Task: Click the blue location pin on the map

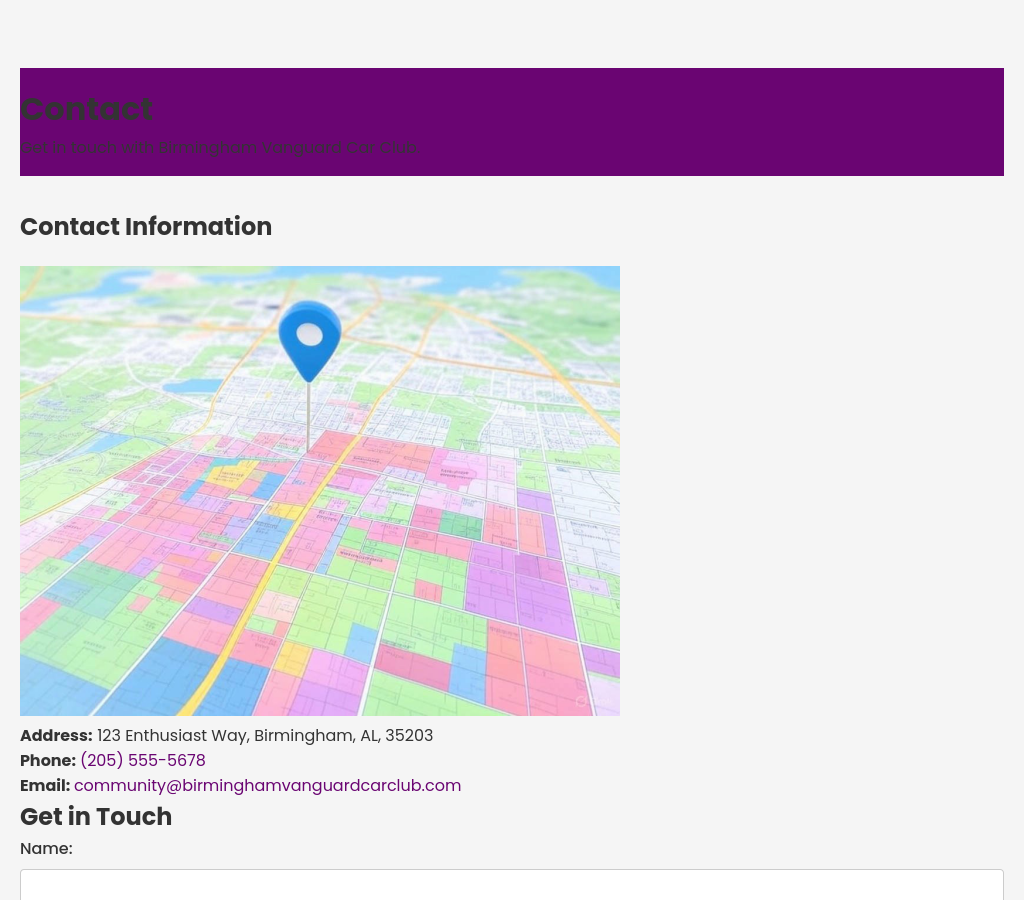Action: 309,340
